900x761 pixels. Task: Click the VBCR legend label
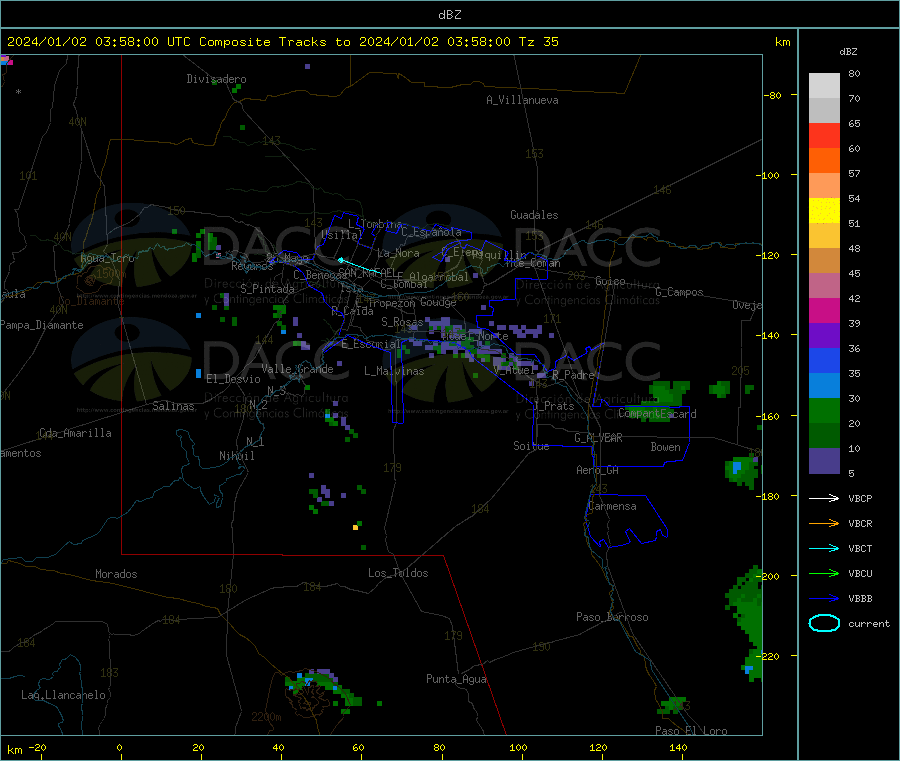coord(860,523)
